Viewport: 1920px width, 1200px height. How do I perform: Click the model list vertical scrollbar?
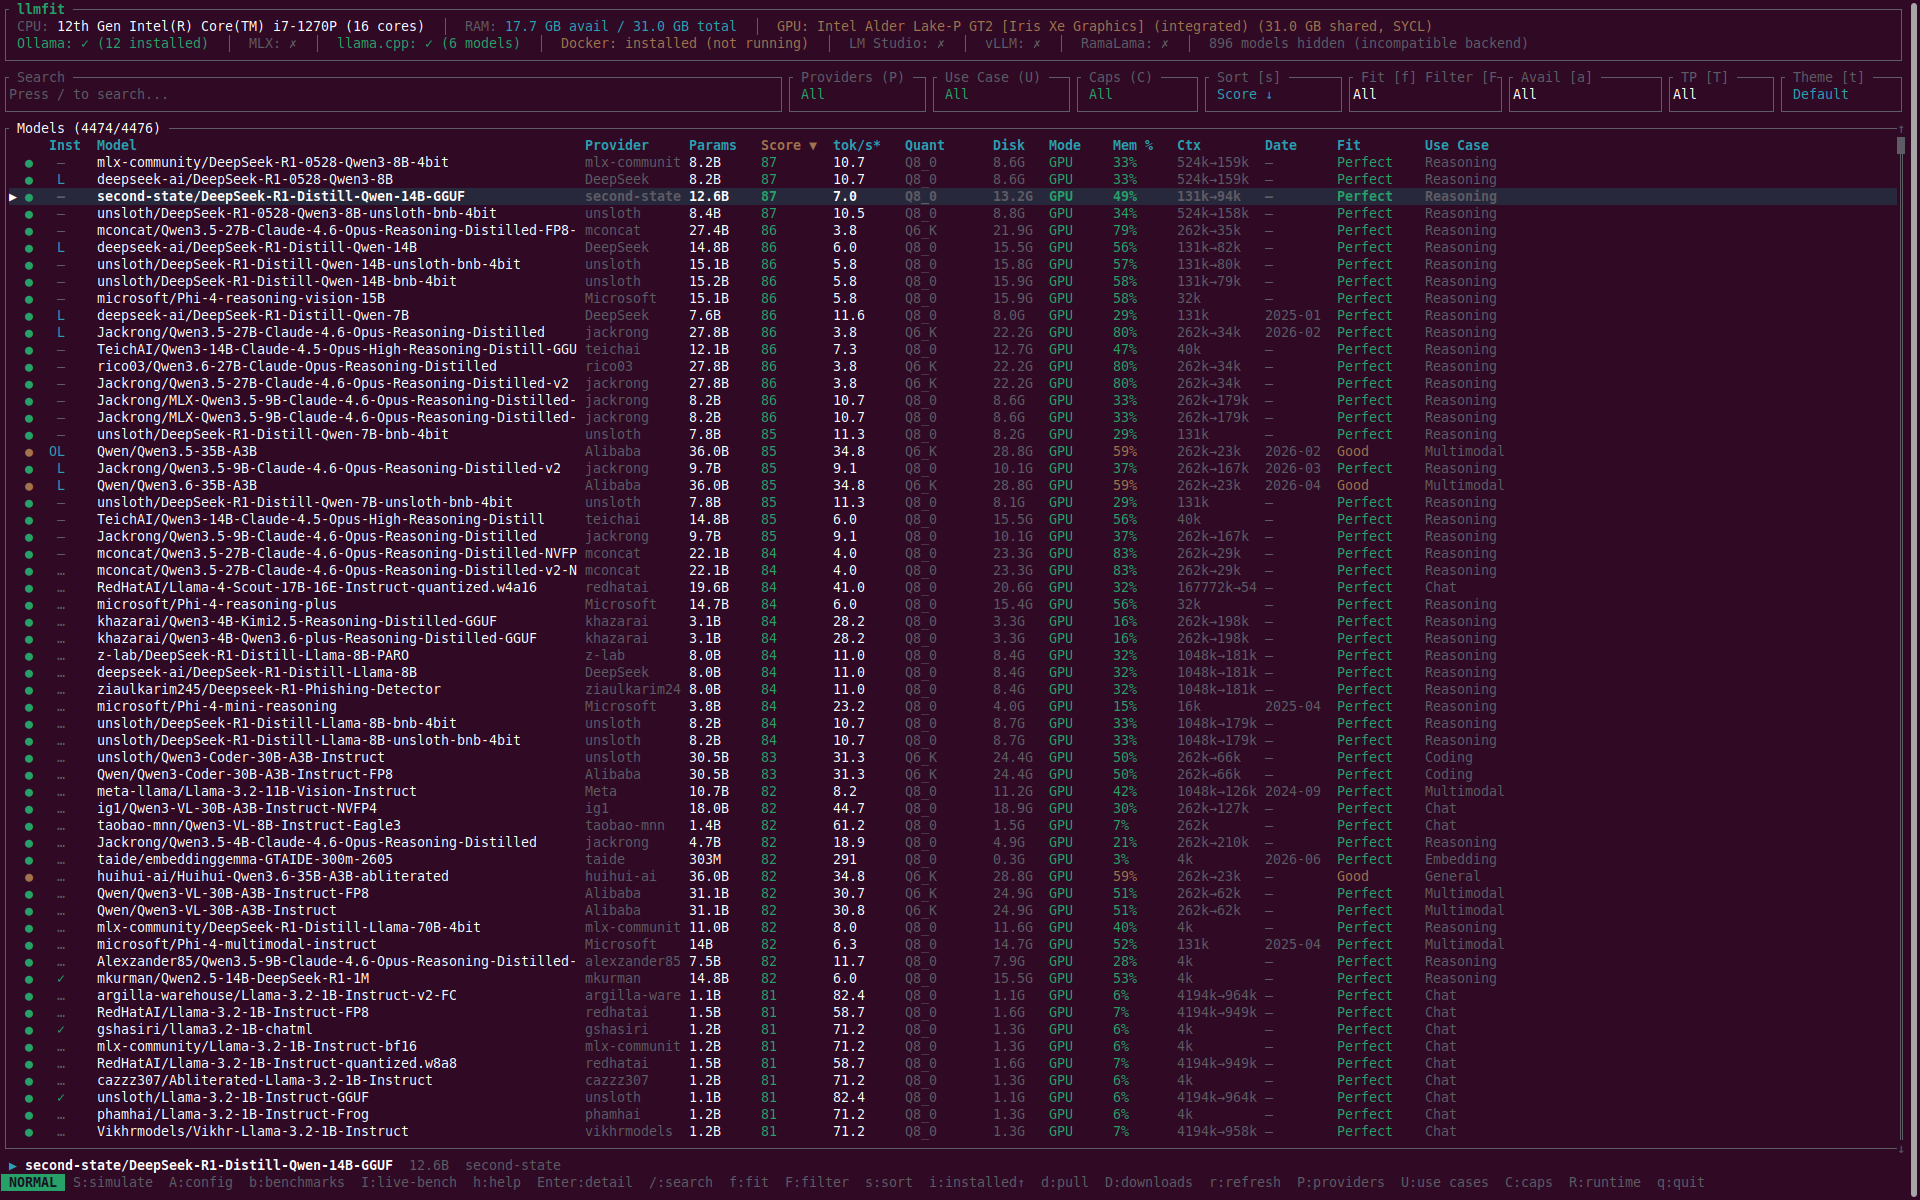1901,640
